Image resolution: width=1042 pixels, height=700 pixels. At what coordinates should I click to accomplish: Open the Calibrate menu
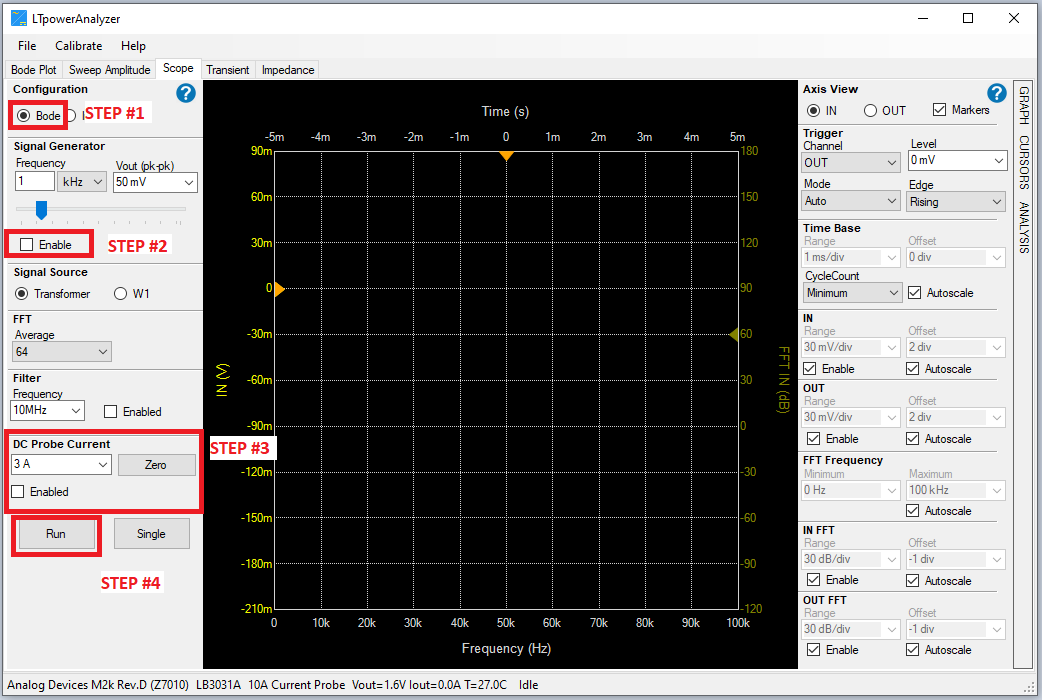click(78, 46)
